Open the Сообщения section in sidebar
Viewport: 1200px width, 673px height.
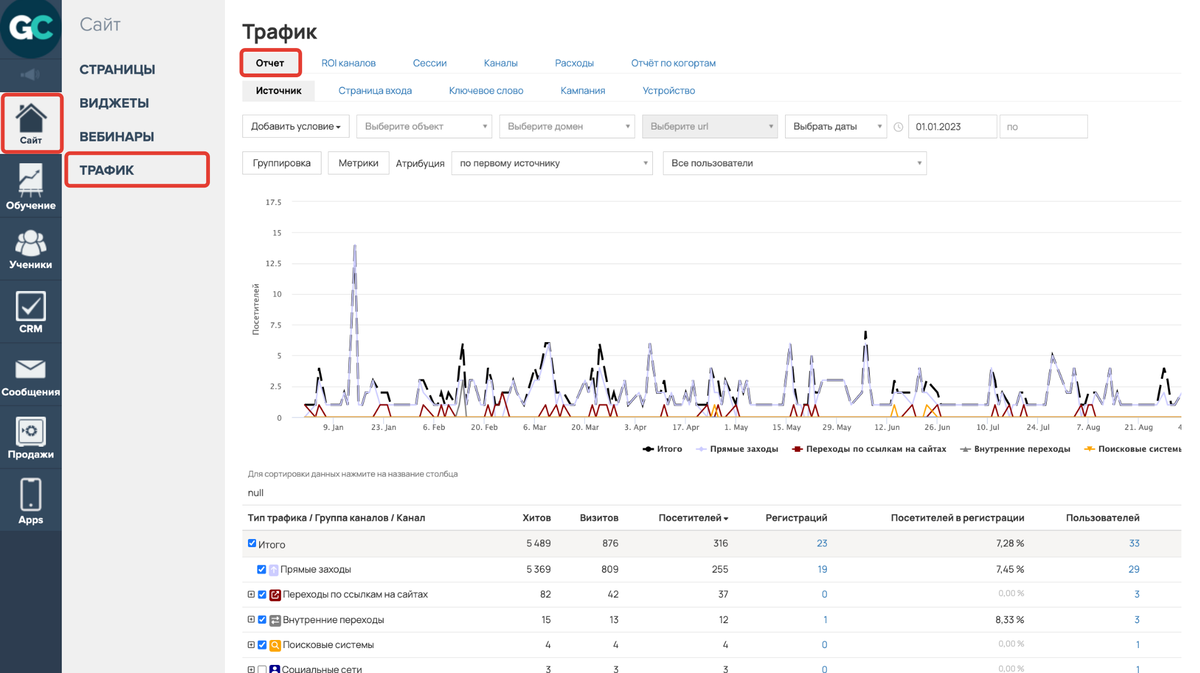coord(31,377)
